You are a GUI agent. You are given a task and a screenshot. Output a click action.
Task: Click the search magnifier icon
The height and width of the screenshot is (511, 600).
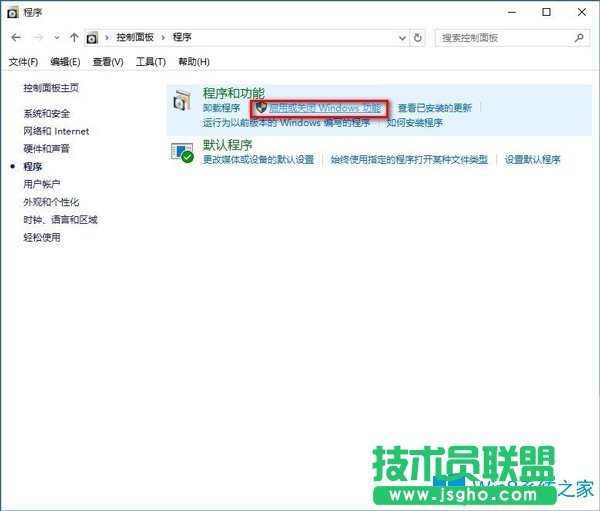tap(579, 38)
